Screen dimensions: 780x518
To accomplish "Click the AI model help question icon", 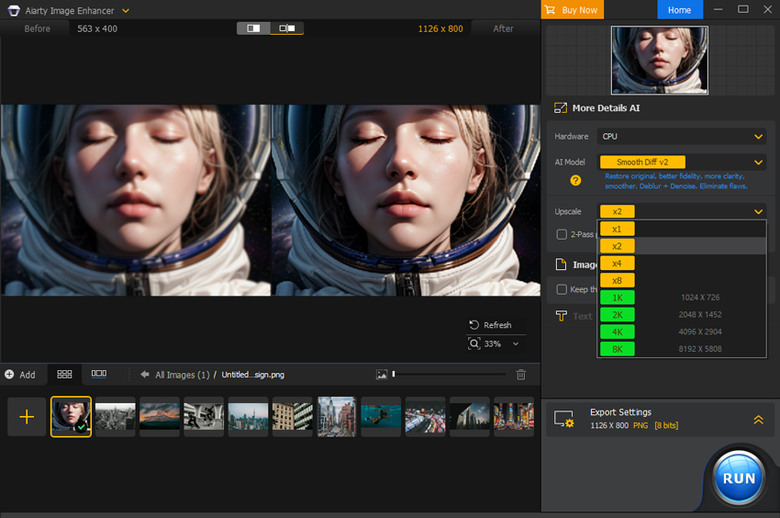I will pyautogui.click(x=576, y=181).
